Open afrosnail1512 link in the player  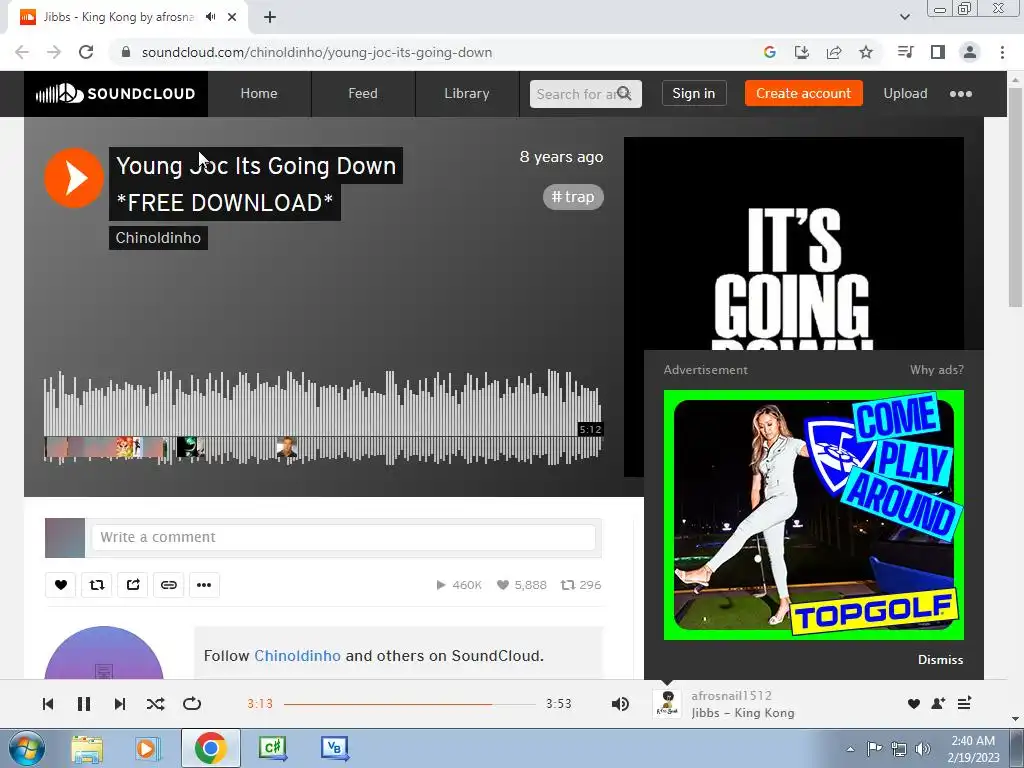(x=731, y=696)
